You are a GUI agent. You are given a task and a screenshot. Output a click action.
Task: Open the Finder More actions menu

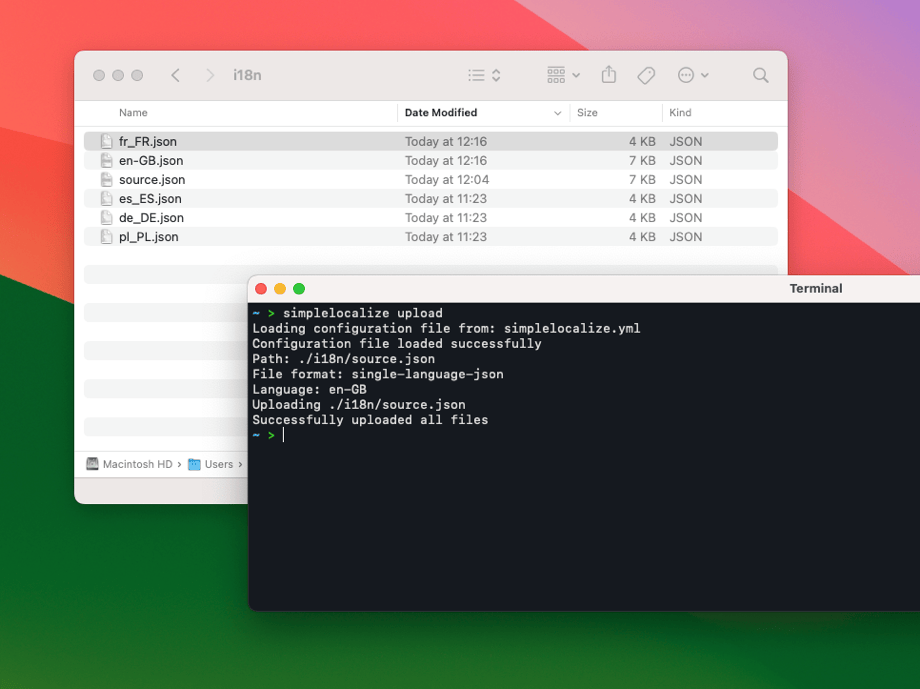point(693,75)
